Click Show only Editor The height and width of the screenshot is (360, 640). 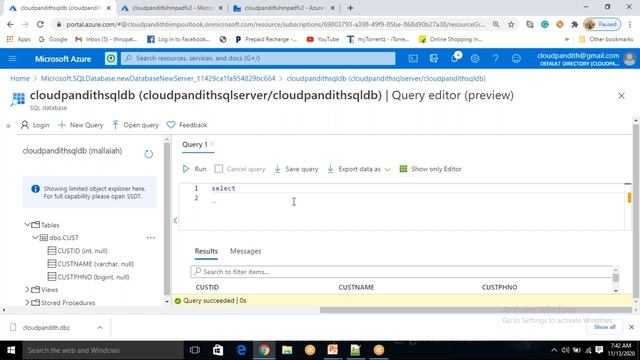(x=431, y=169)
